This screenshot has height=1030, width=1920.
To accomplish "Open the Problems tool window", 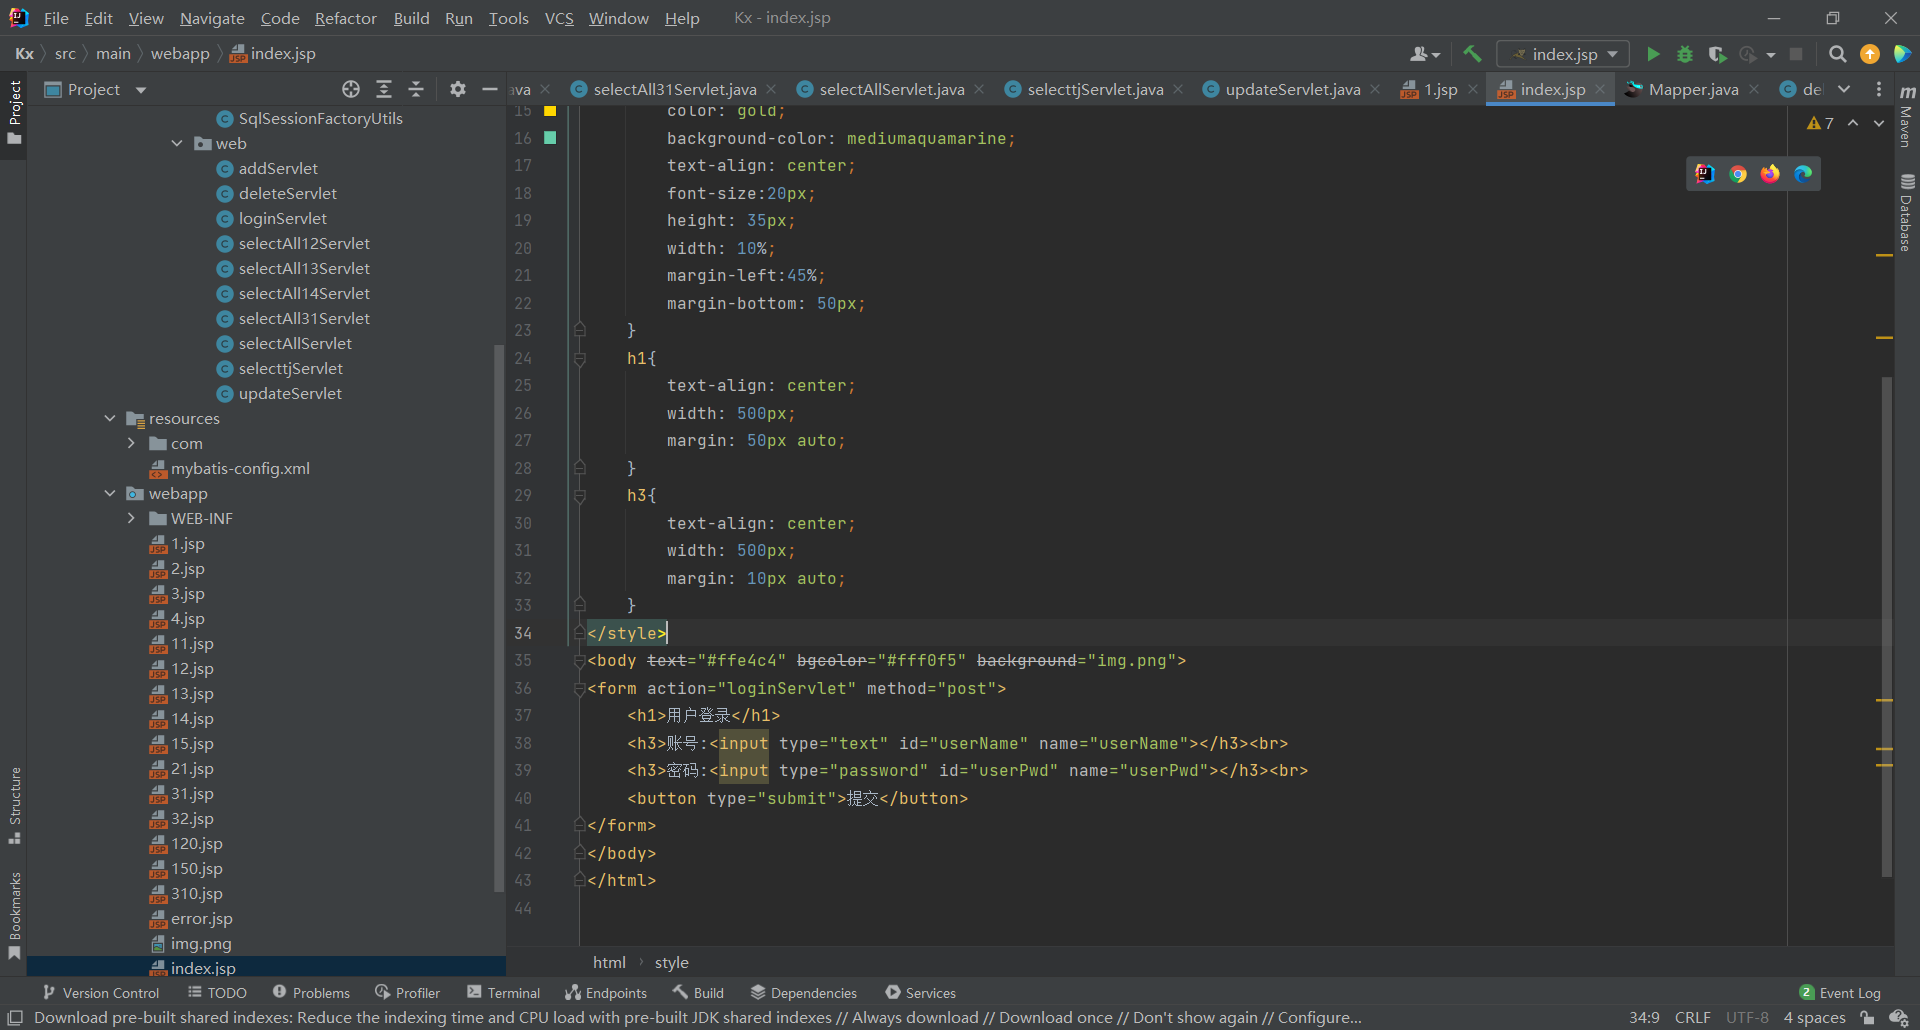I will pos(311,993).
